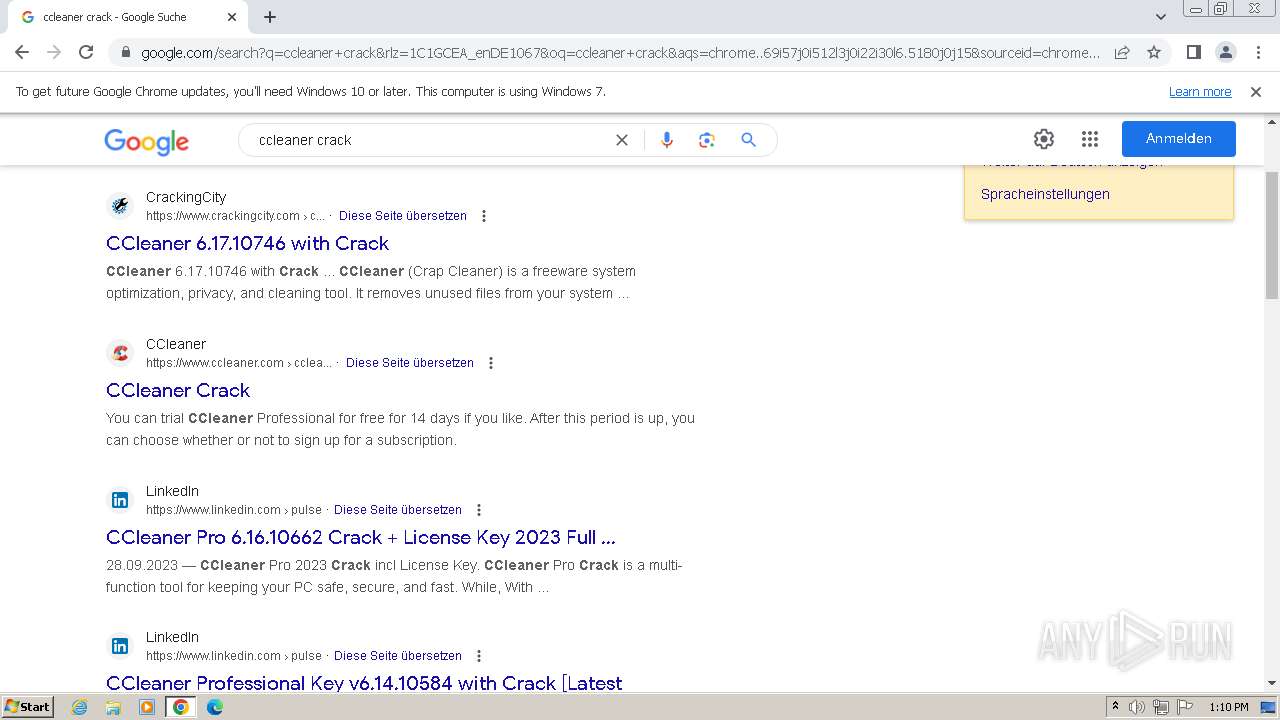Open Chrome profile avatar
The width and height of the screenshot is (1280, 720).
1225,52
